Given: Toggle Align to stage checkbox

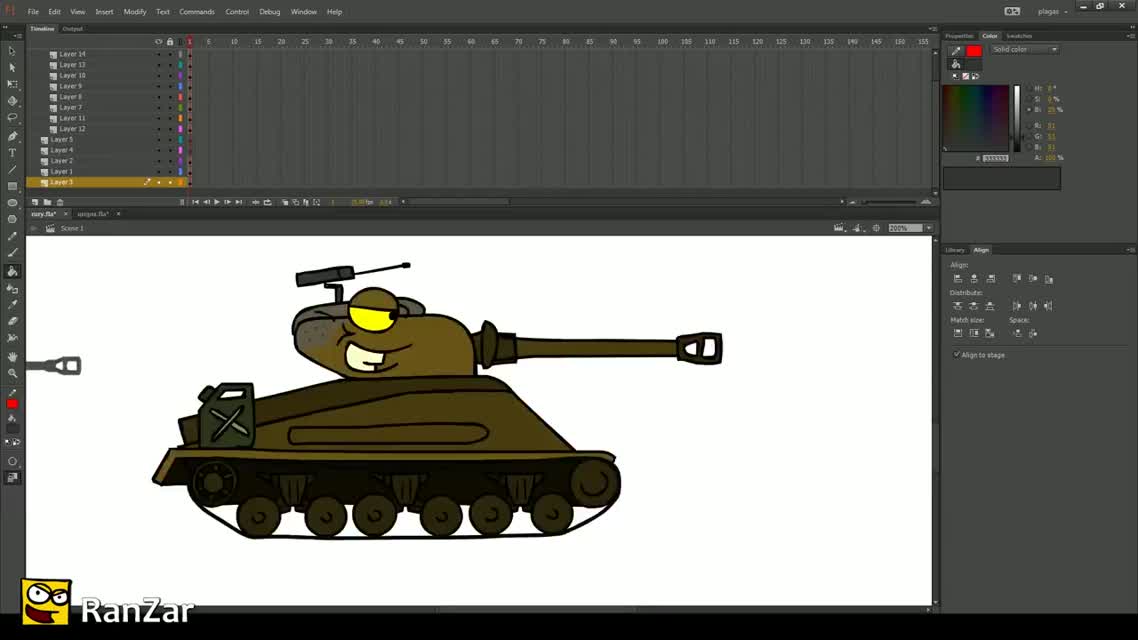Looking at the screenshot, I should tap(957, 355).
